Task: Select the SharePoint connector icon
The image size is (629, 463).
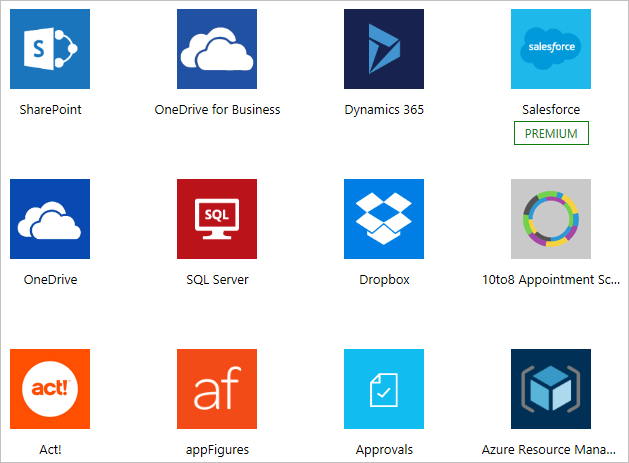Action: [x=50, y=49]
